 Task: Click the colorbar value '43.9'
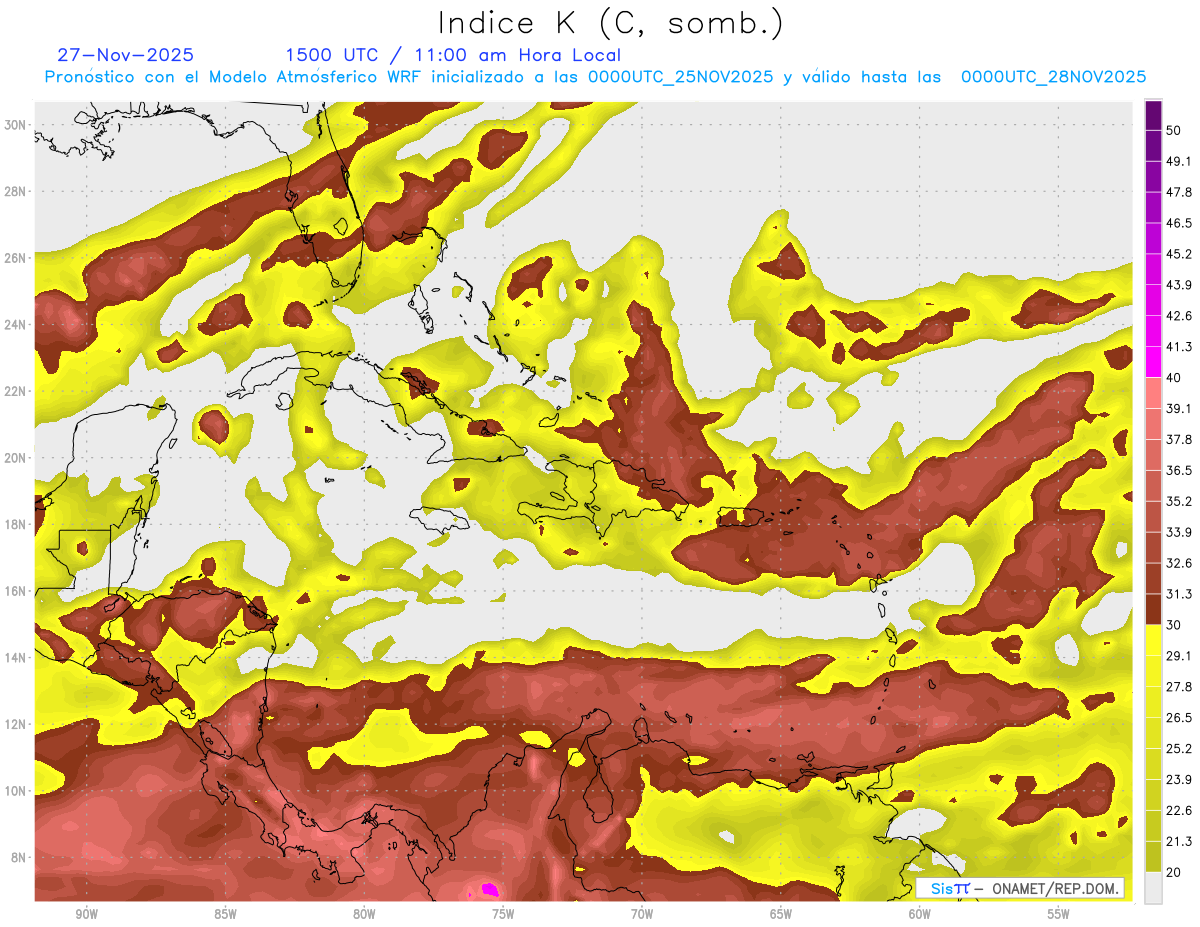coord(1179,285)
